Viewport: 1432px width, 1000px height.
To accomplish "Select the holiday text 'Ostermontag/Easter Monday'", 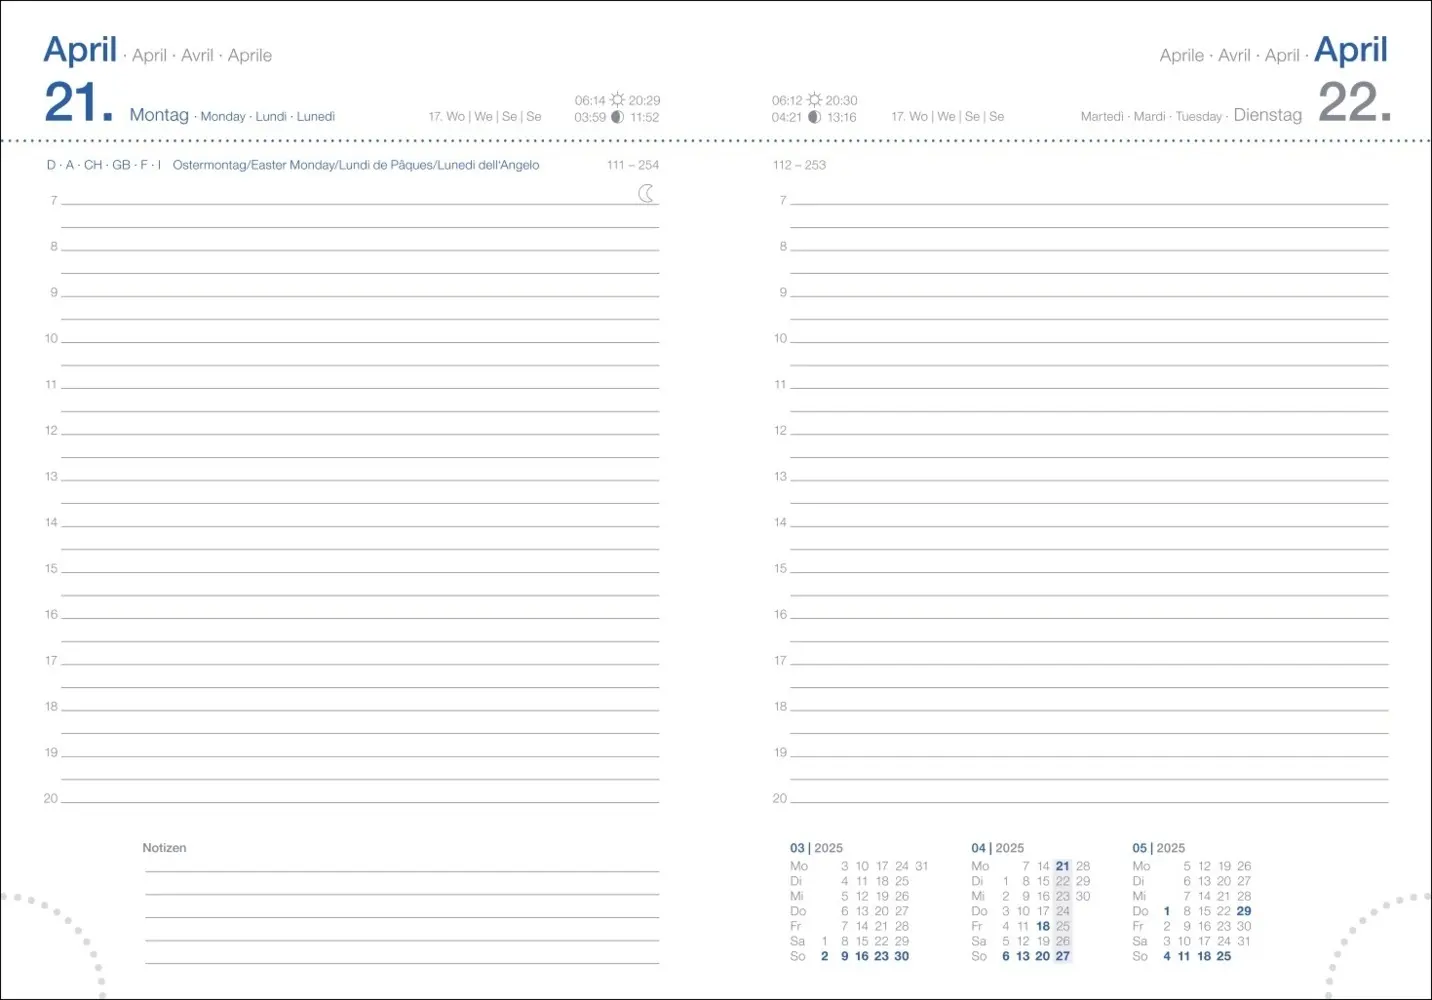I will tap(254, 165).
